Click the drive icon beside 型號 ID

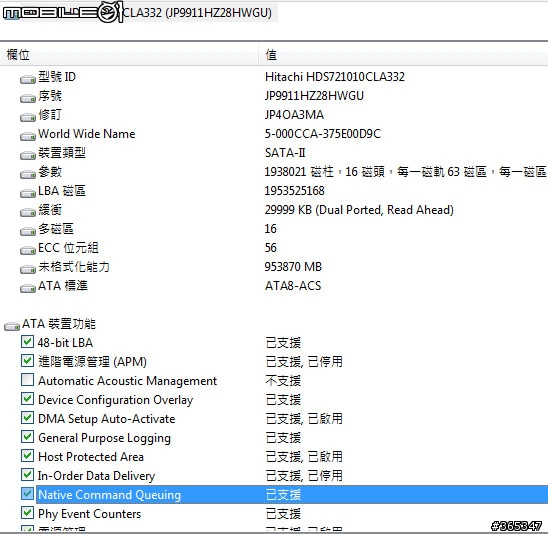[28, 80]
